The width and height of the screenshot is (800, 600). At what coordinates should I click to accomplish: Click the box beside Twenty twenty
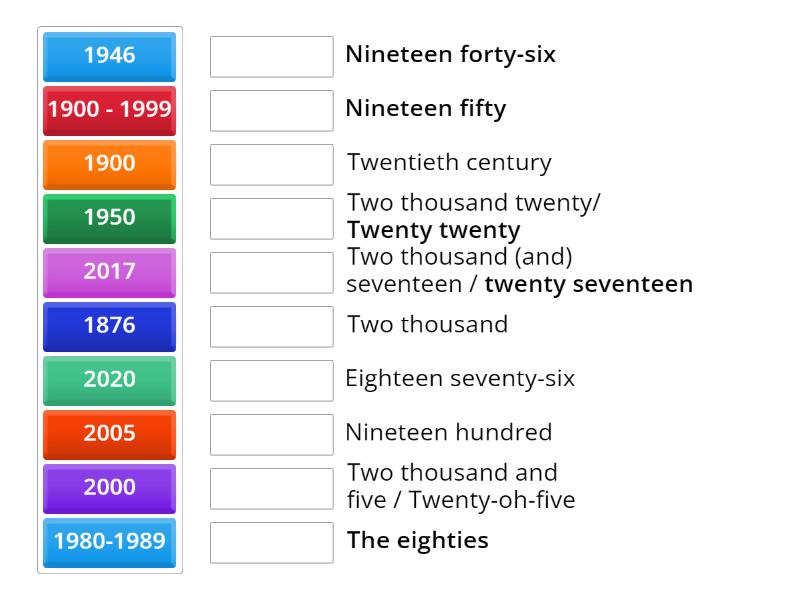tap(271, 219)
